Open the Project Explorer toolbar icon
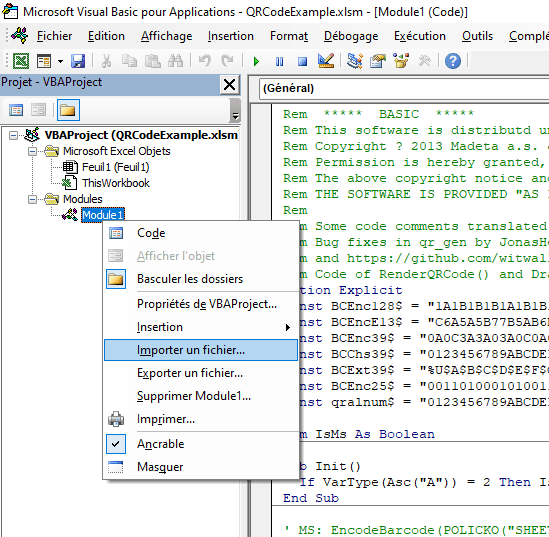The width and height of the screenshot is (549, 537). [x=355, y=61]
